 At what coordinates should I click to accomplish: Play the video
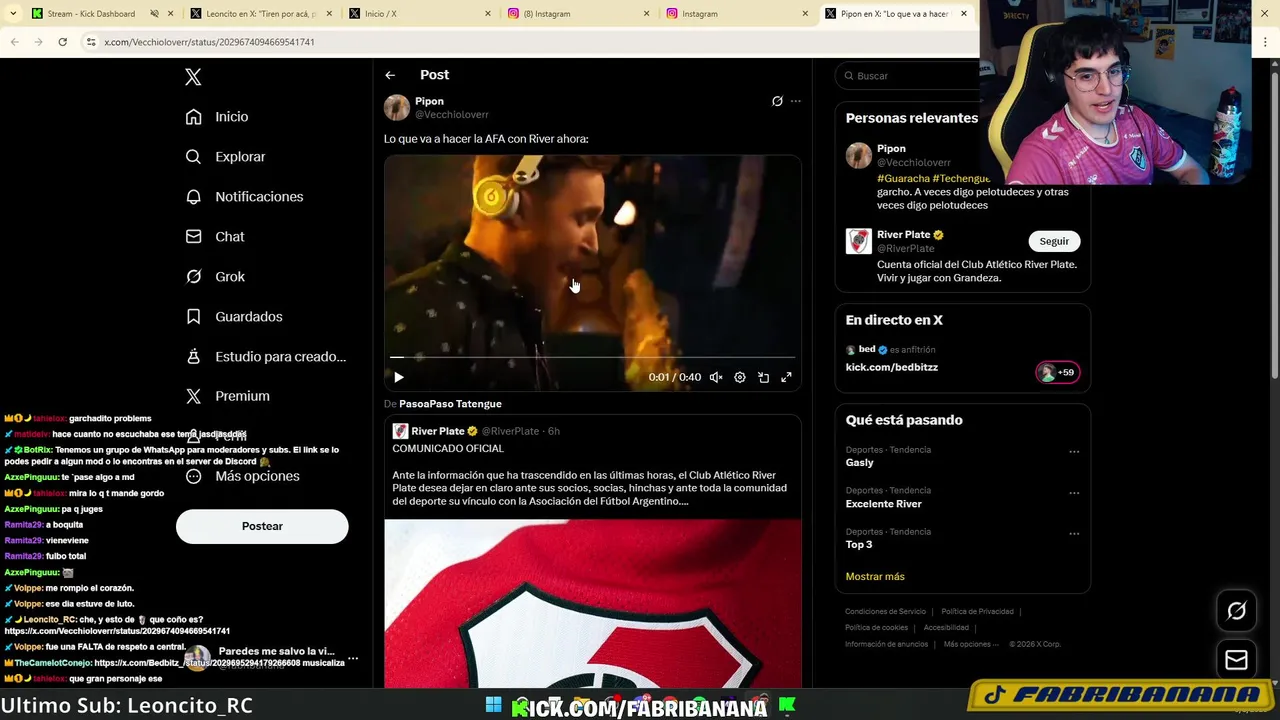pos(398,377)
